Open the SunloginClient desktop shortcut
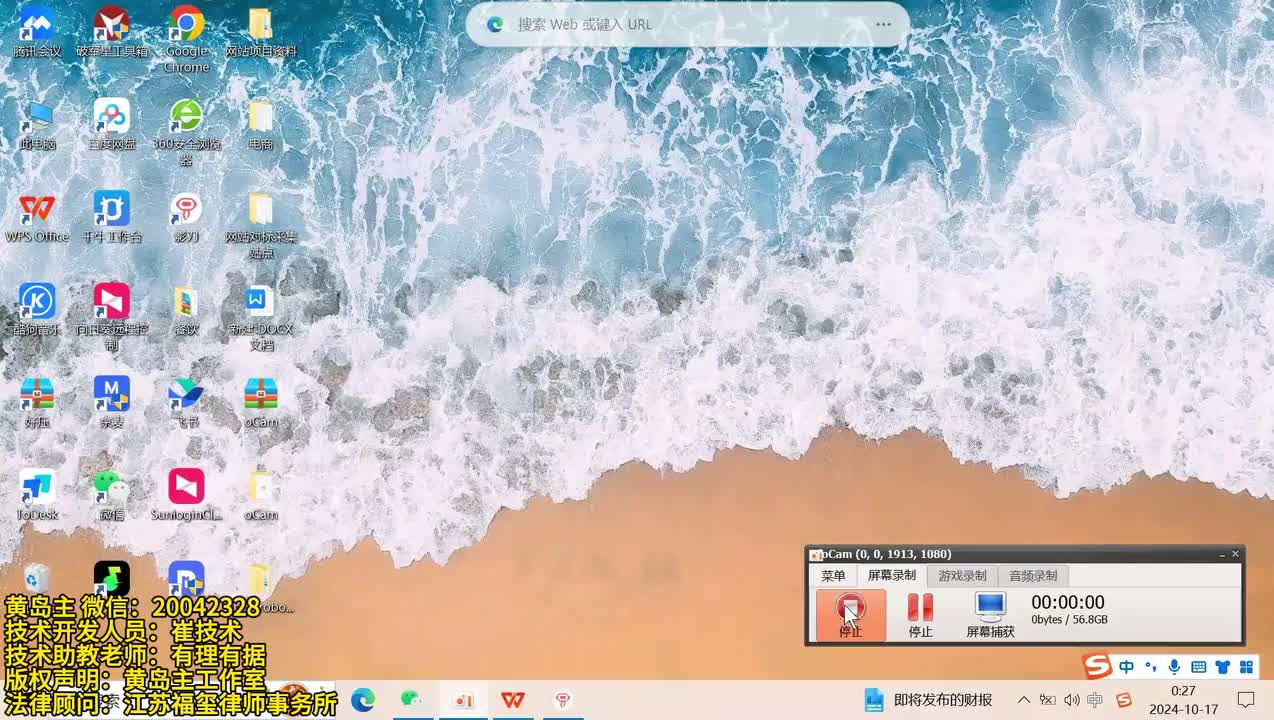 (x=186, y=496)
